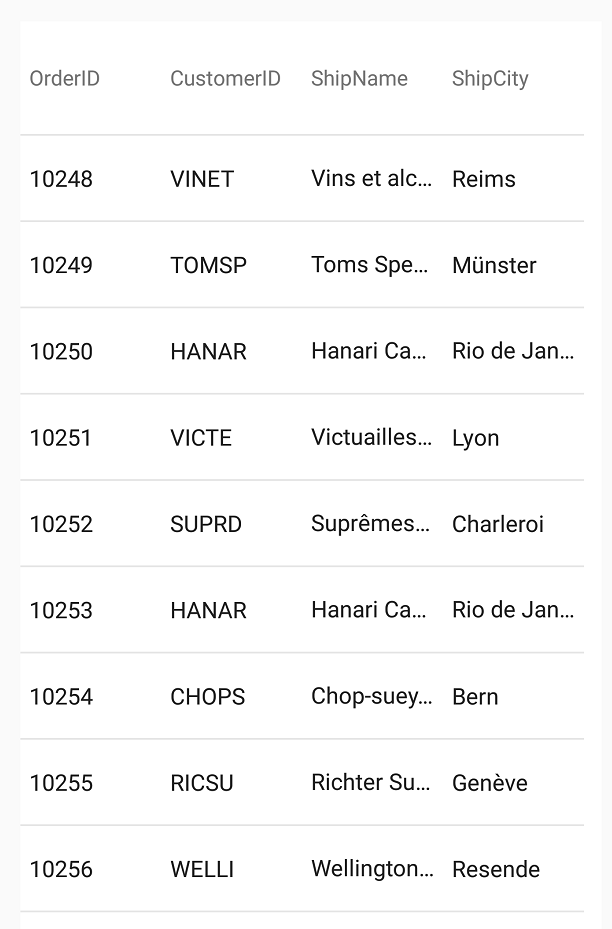Viewport: 612px width, 929px height.
Task: Select the CHOPS customer cell
Action: tap(207, 697)
